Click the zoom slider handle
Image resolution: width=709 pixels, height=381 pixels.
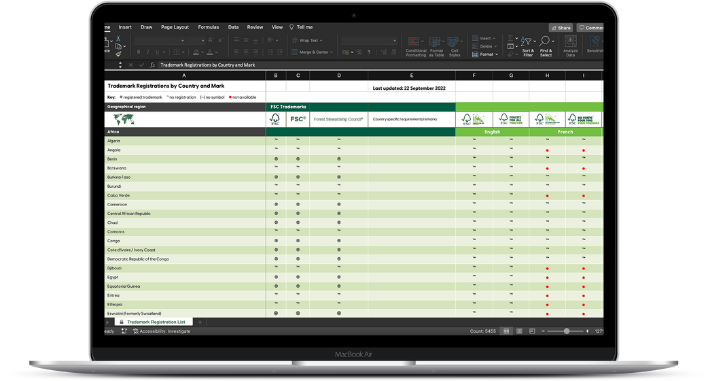(x=566, y=331)
